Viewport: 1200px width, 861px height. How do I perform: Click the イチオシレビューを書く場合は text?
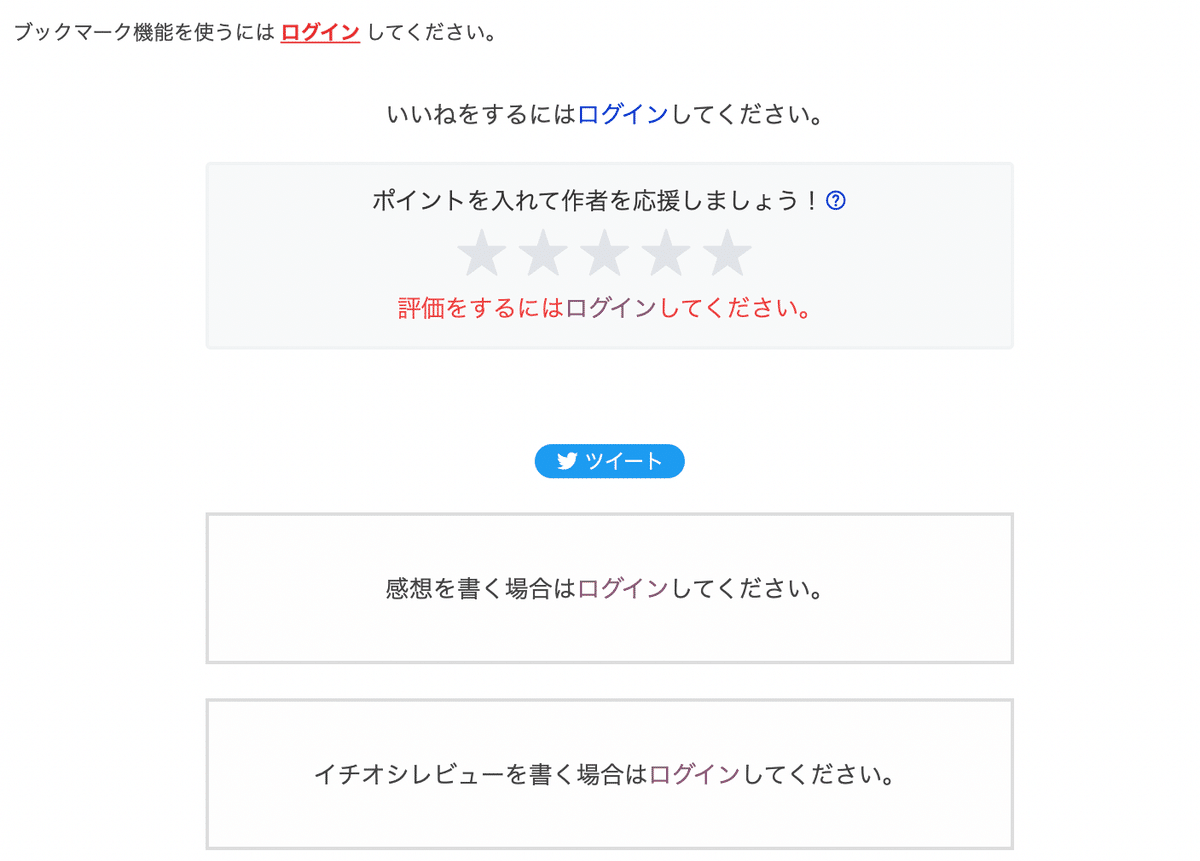coord(481,775)
